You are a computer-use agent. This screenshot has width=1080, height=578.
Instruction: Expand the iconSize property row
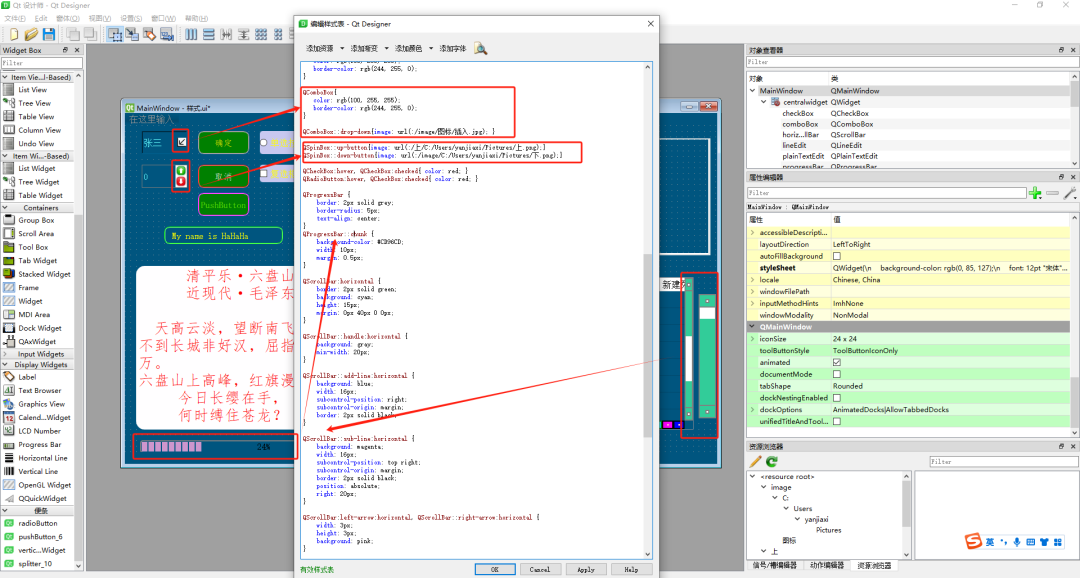[753, 339]
